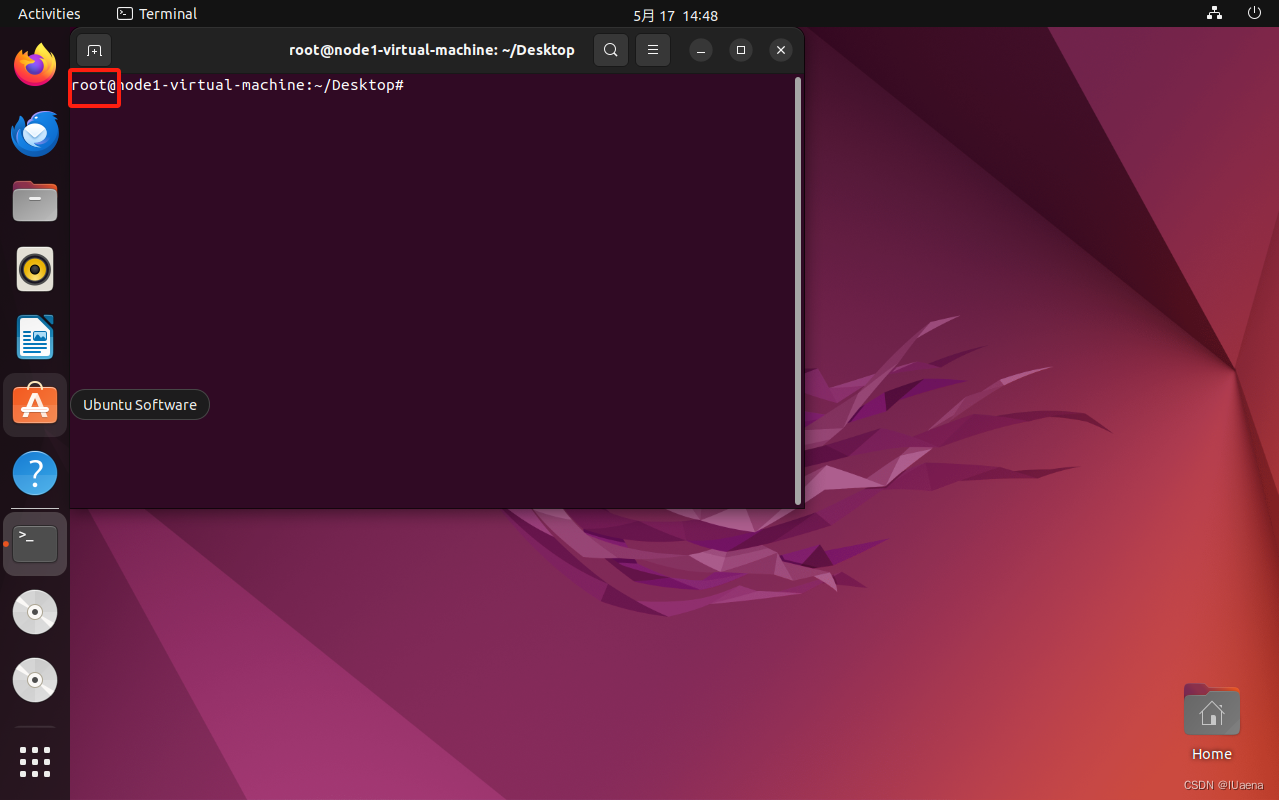Image resolution: width=1279 pixels, height=800 pixels.
Task: Show Applications grid
Action: [35, 761]
